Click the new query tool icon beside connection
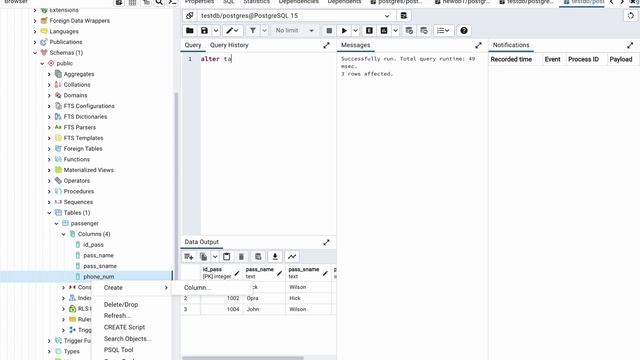Image resolution: width=640 pixels, height=360 pixels. click(404, 16)
